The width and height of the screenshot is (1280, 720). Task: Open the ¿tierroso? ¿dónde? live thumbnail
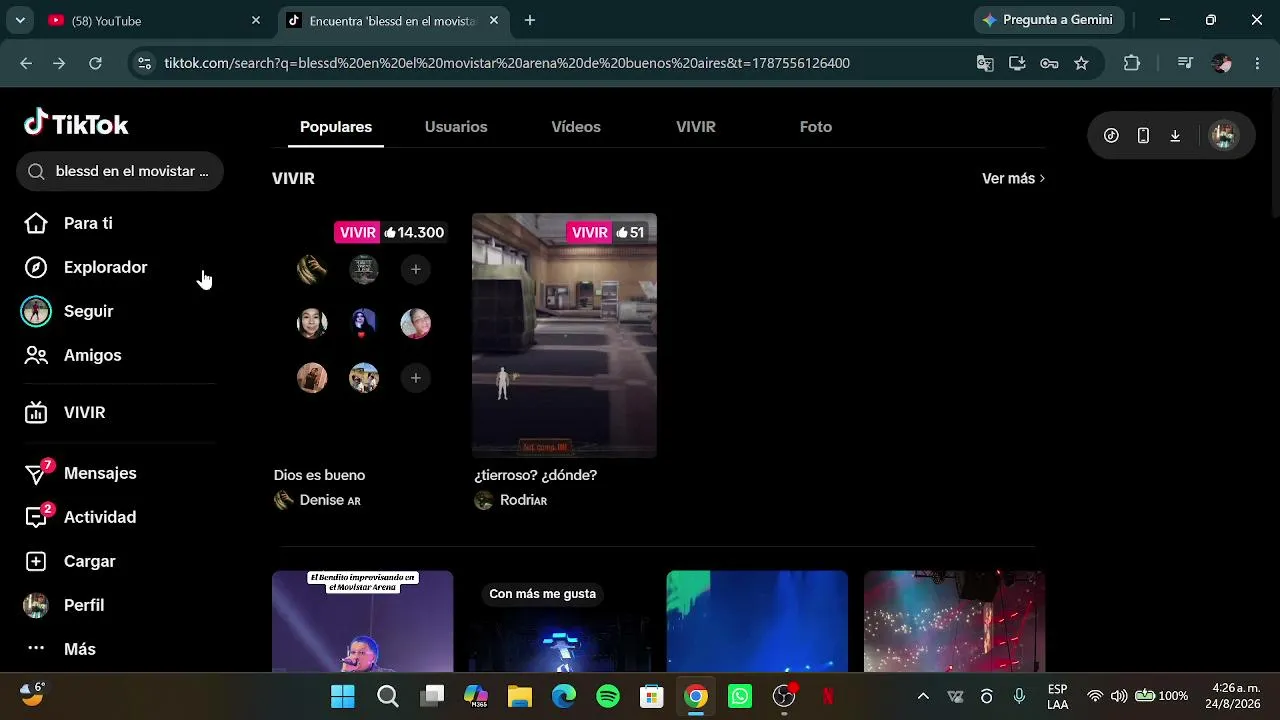(x=564, y=335)
